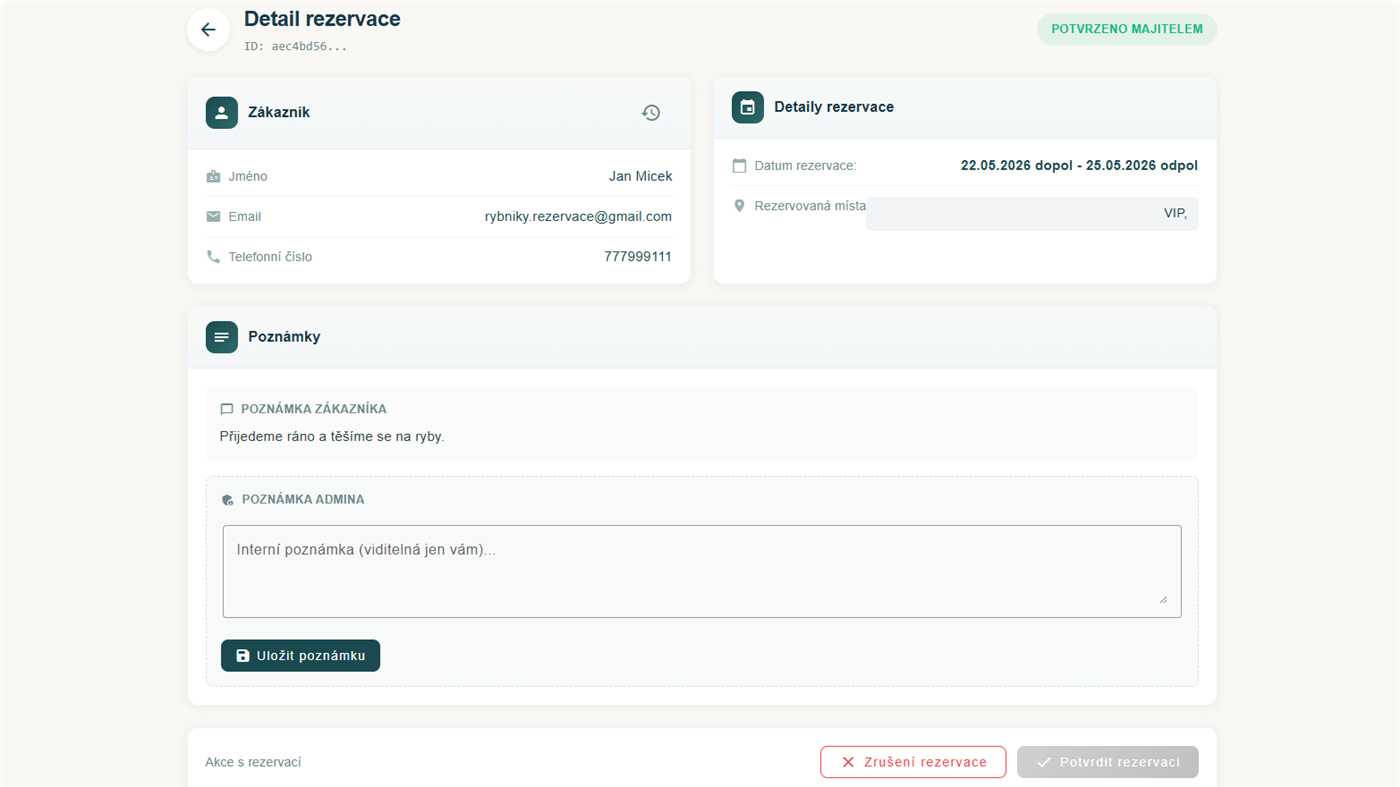
Task: Go back using the arrow button
Action: click(208, 30)
